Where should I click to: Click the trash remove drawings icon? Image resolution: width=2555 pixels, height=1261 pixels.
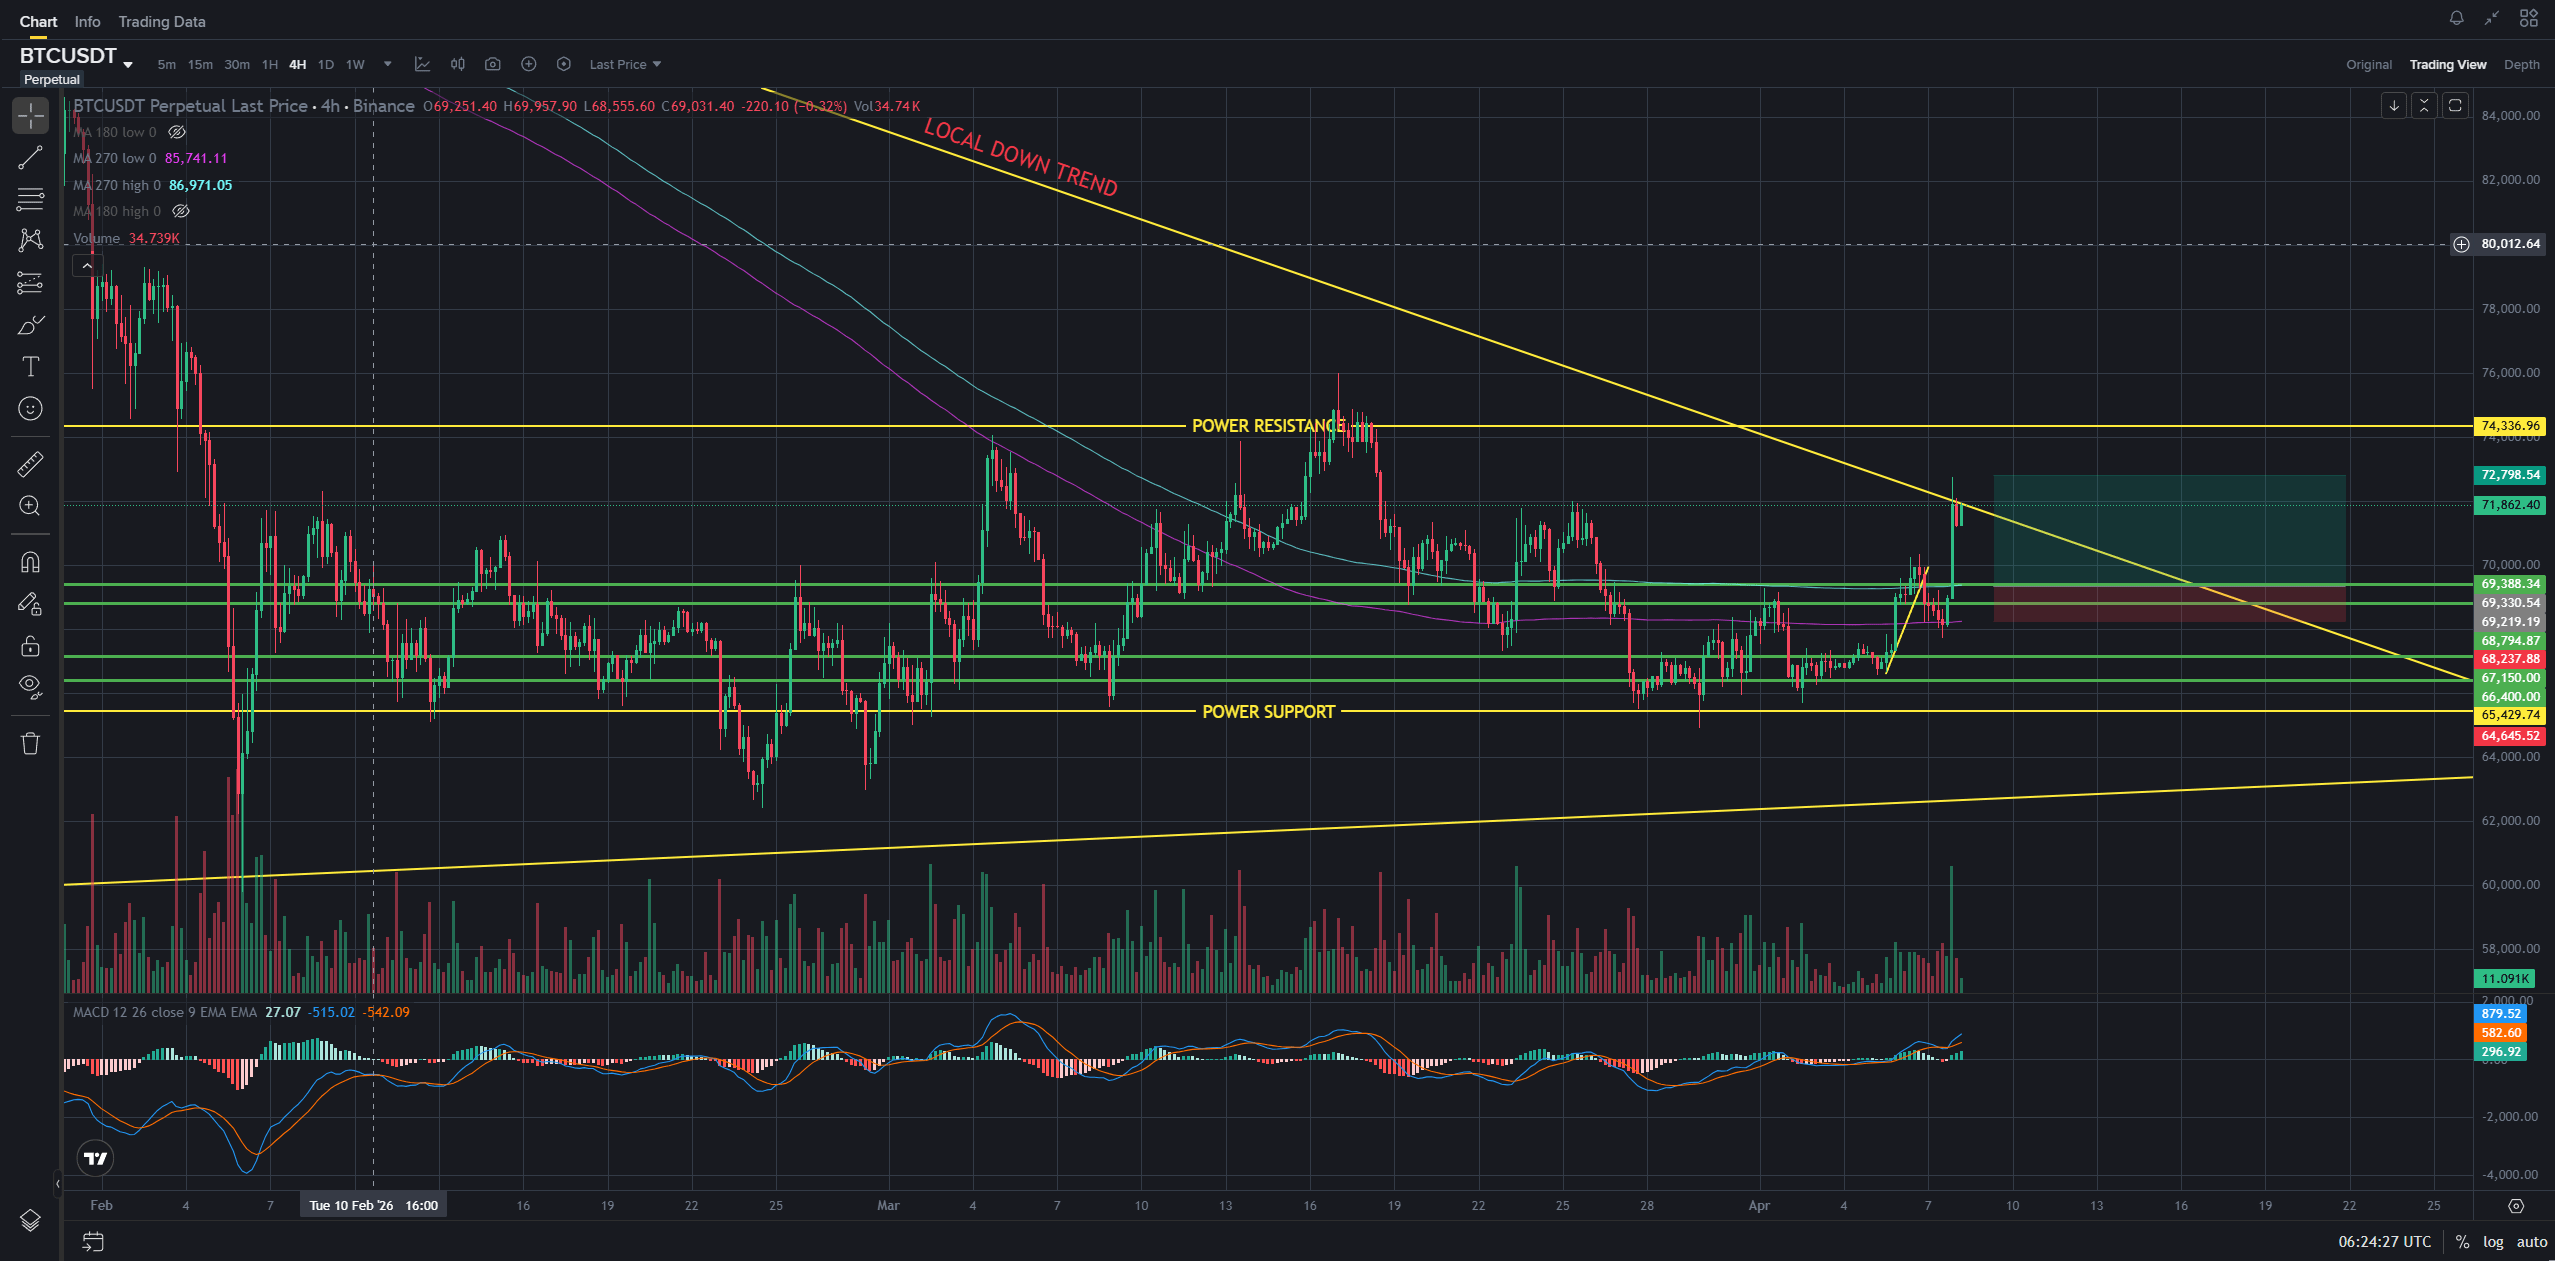30,743
